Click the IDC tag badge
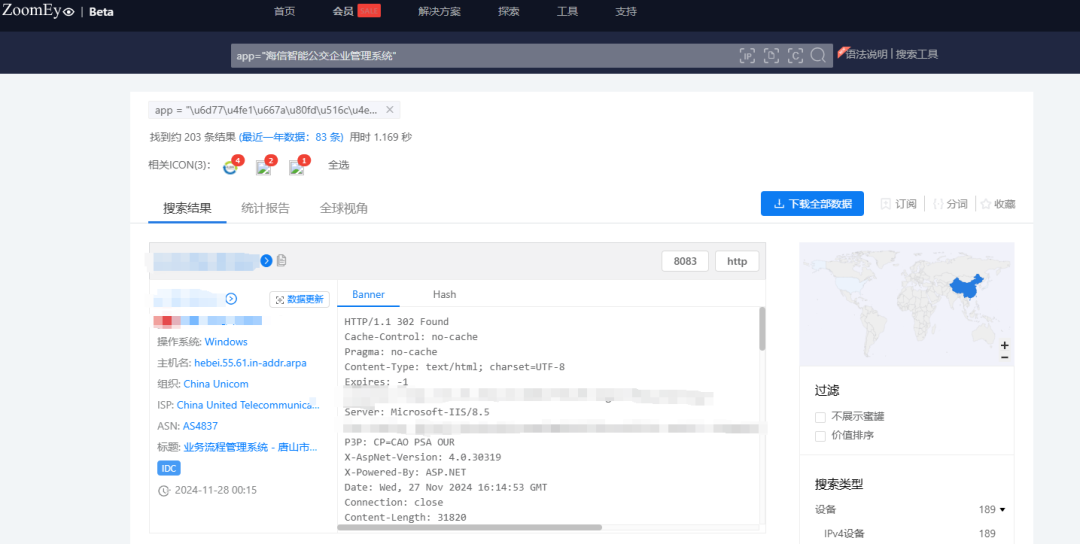Viewport: 1080px width, 544px height. point(169,468)
